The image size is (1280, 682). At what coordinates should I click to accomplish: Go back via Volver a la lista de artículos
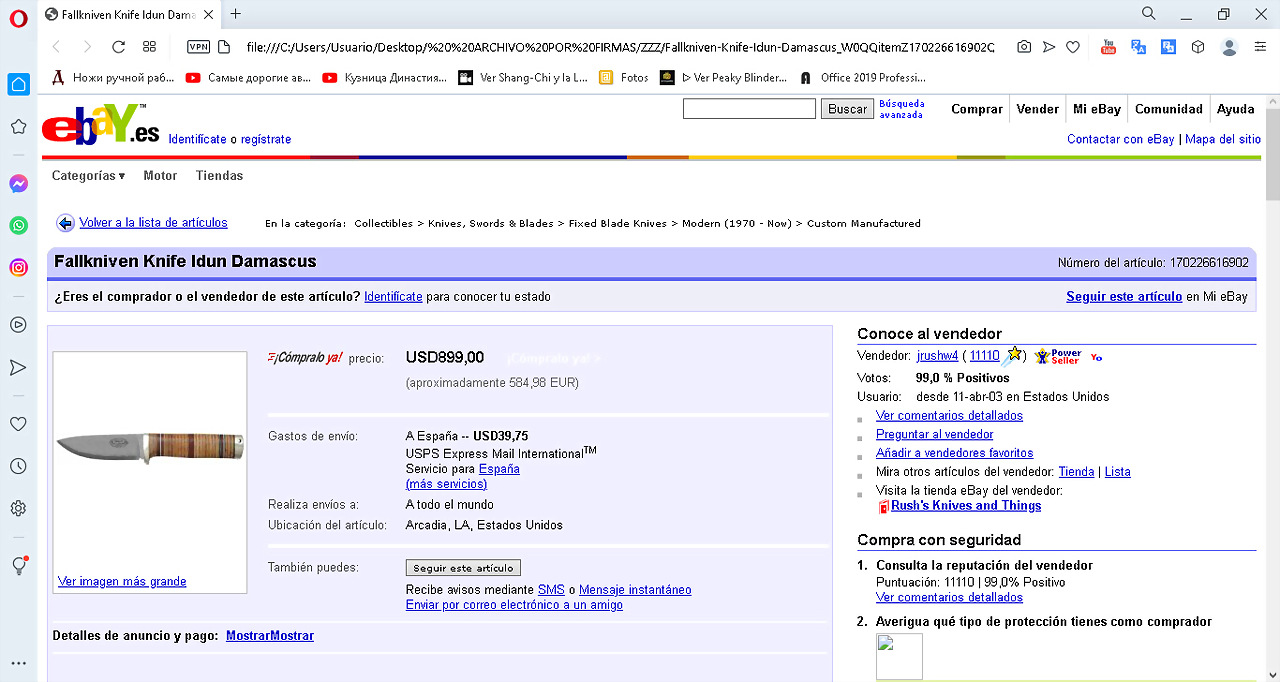click(x=153, y=223)
